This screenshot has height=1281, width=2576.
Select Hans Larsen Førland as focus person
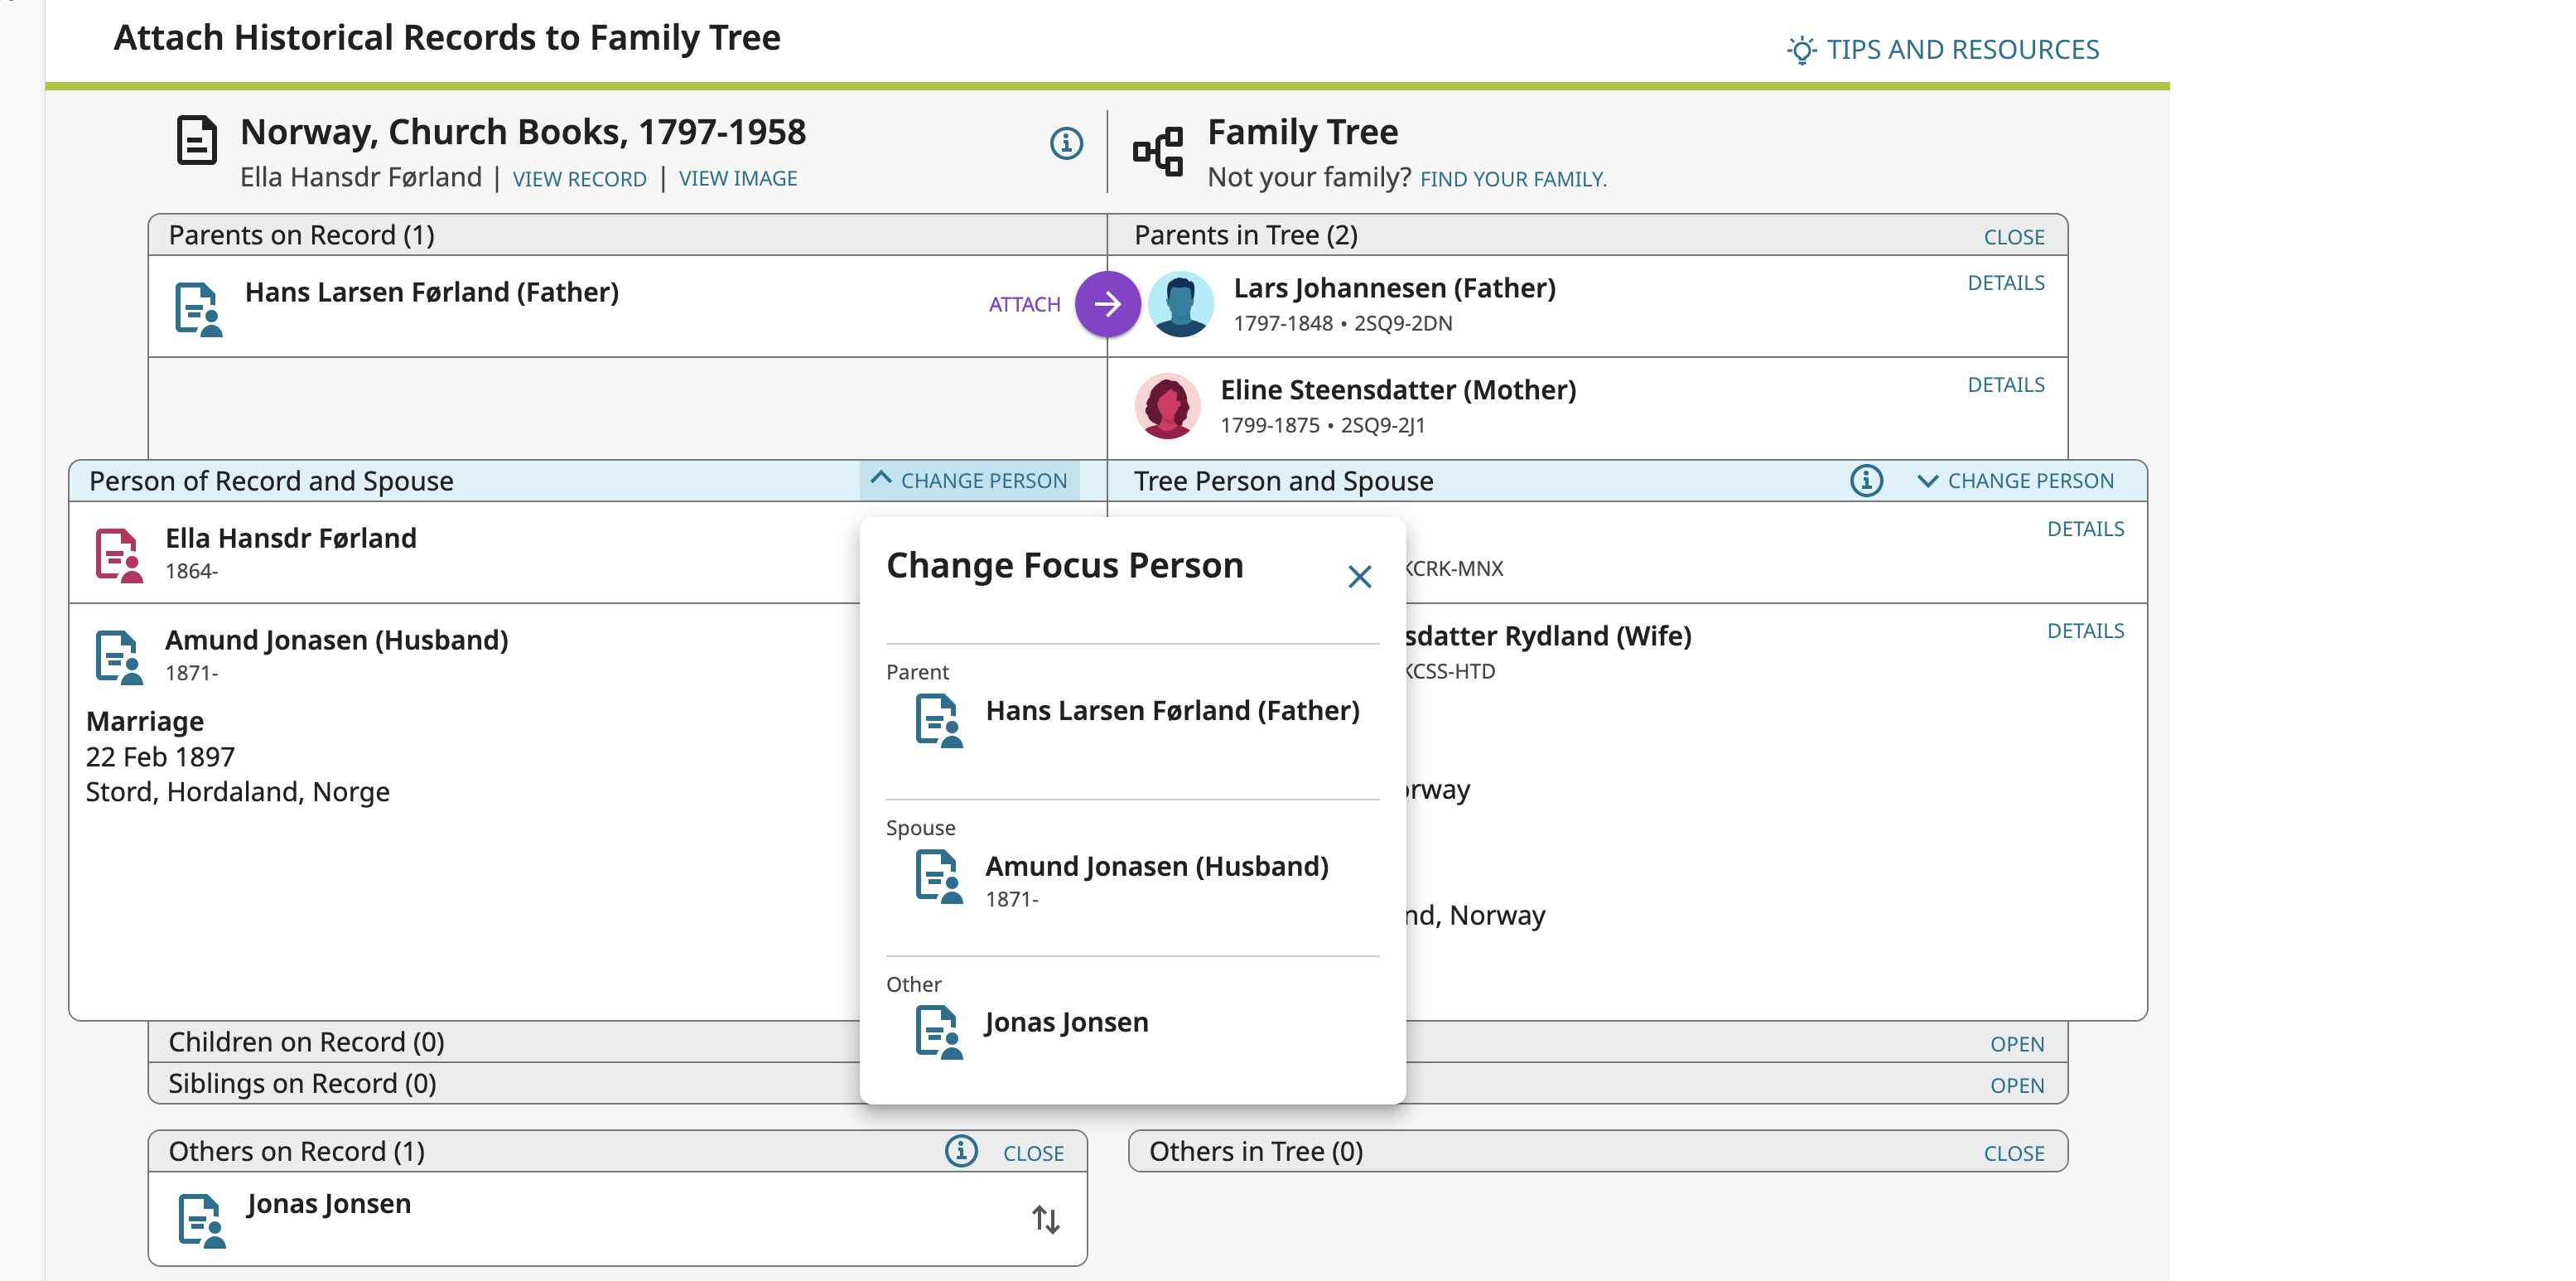(1171, 711)
